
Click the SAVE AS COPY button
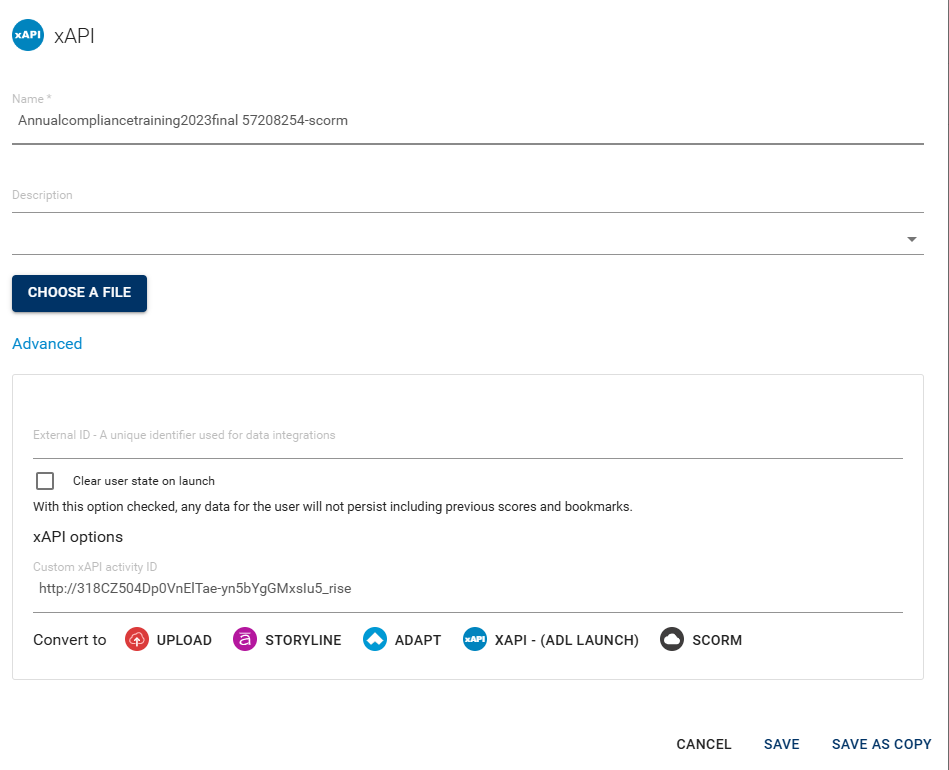881,744
